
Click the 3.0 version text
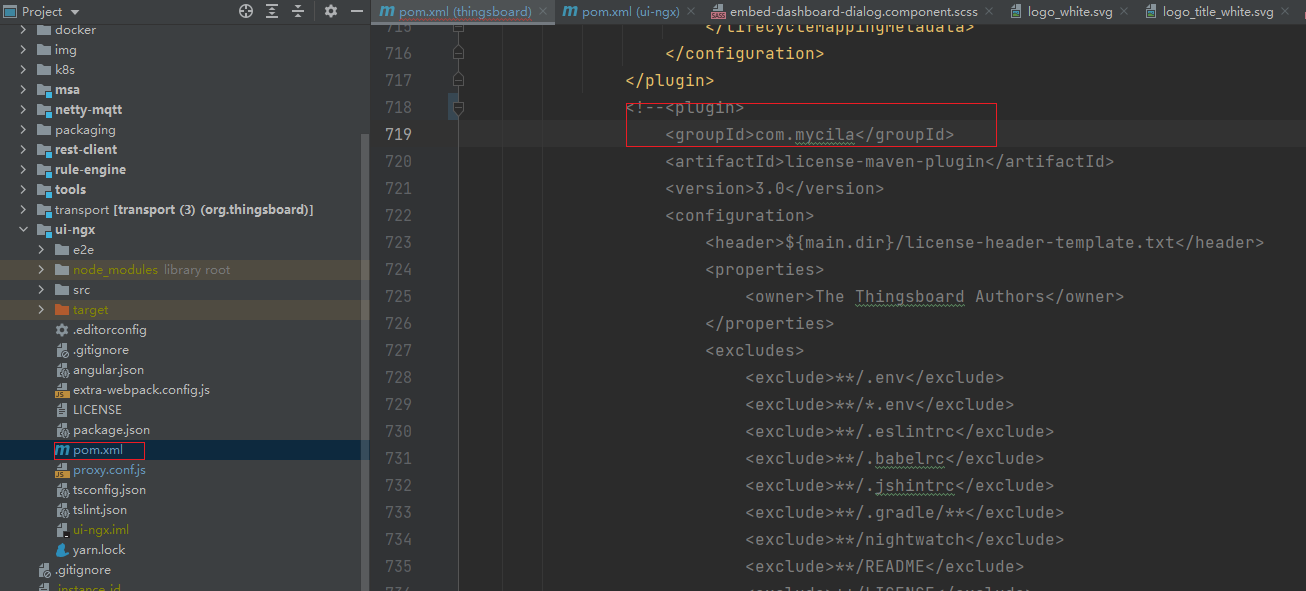pyautogui.click(x=770, y=188)
